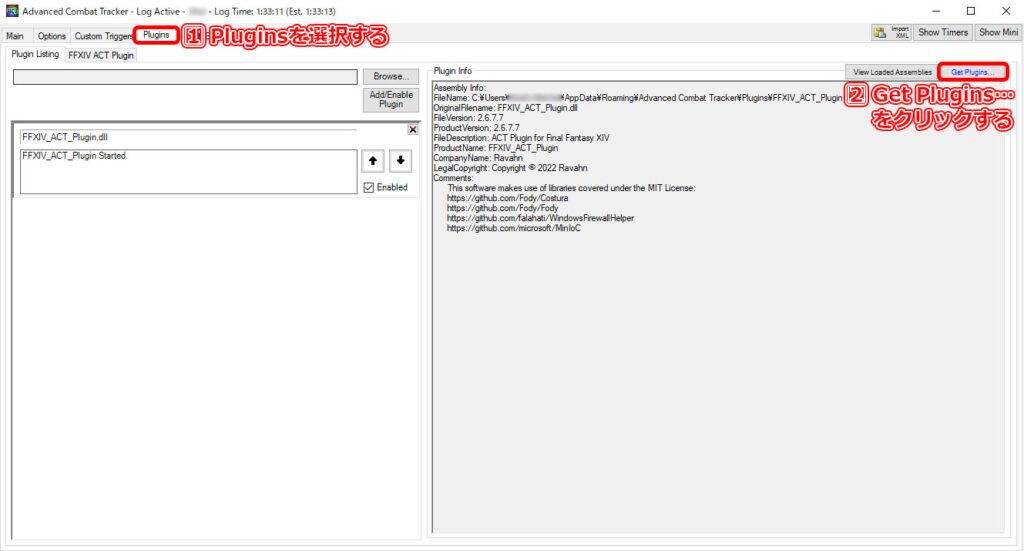Click the View Loaded Assemblies button

(x=892, y=72)
